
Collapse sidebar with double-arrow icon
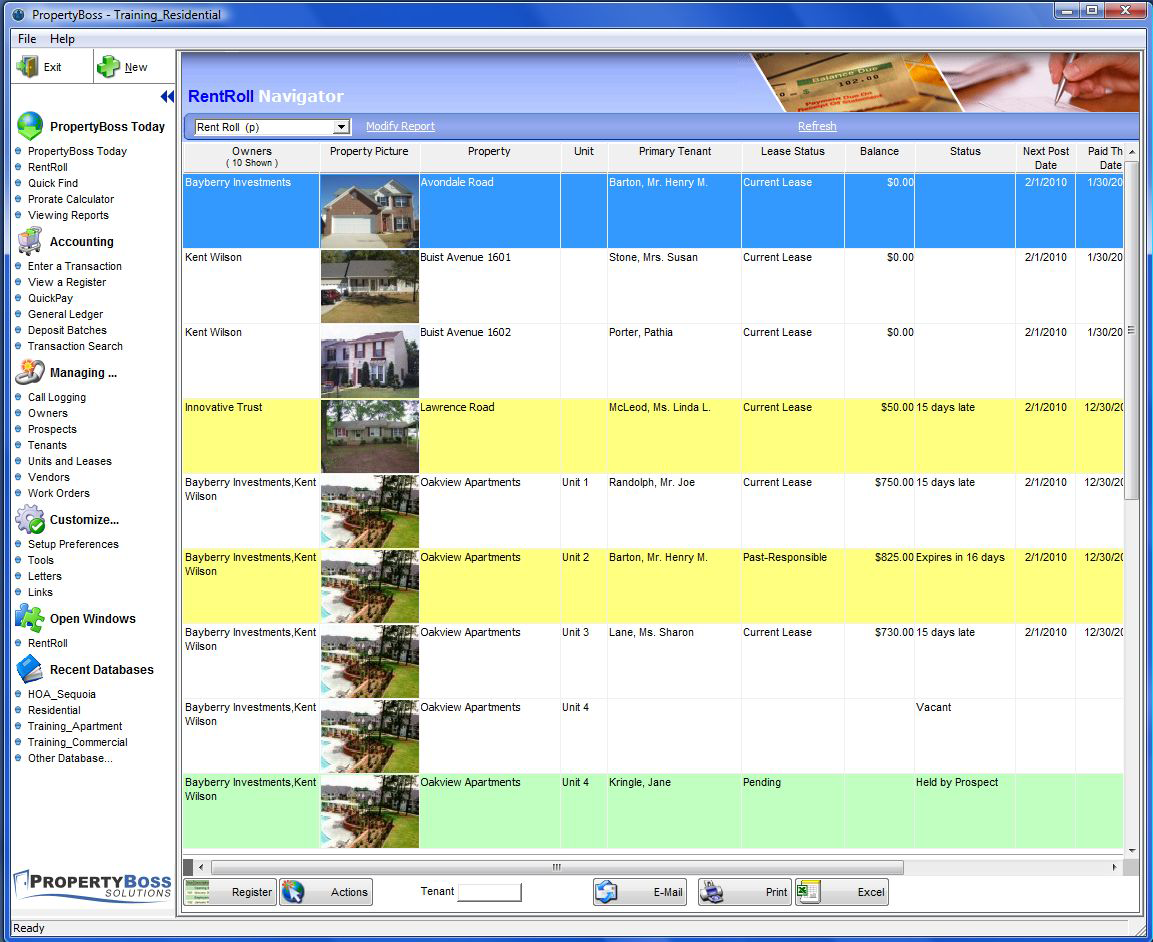pyautogui.click(x=167, y=96)
